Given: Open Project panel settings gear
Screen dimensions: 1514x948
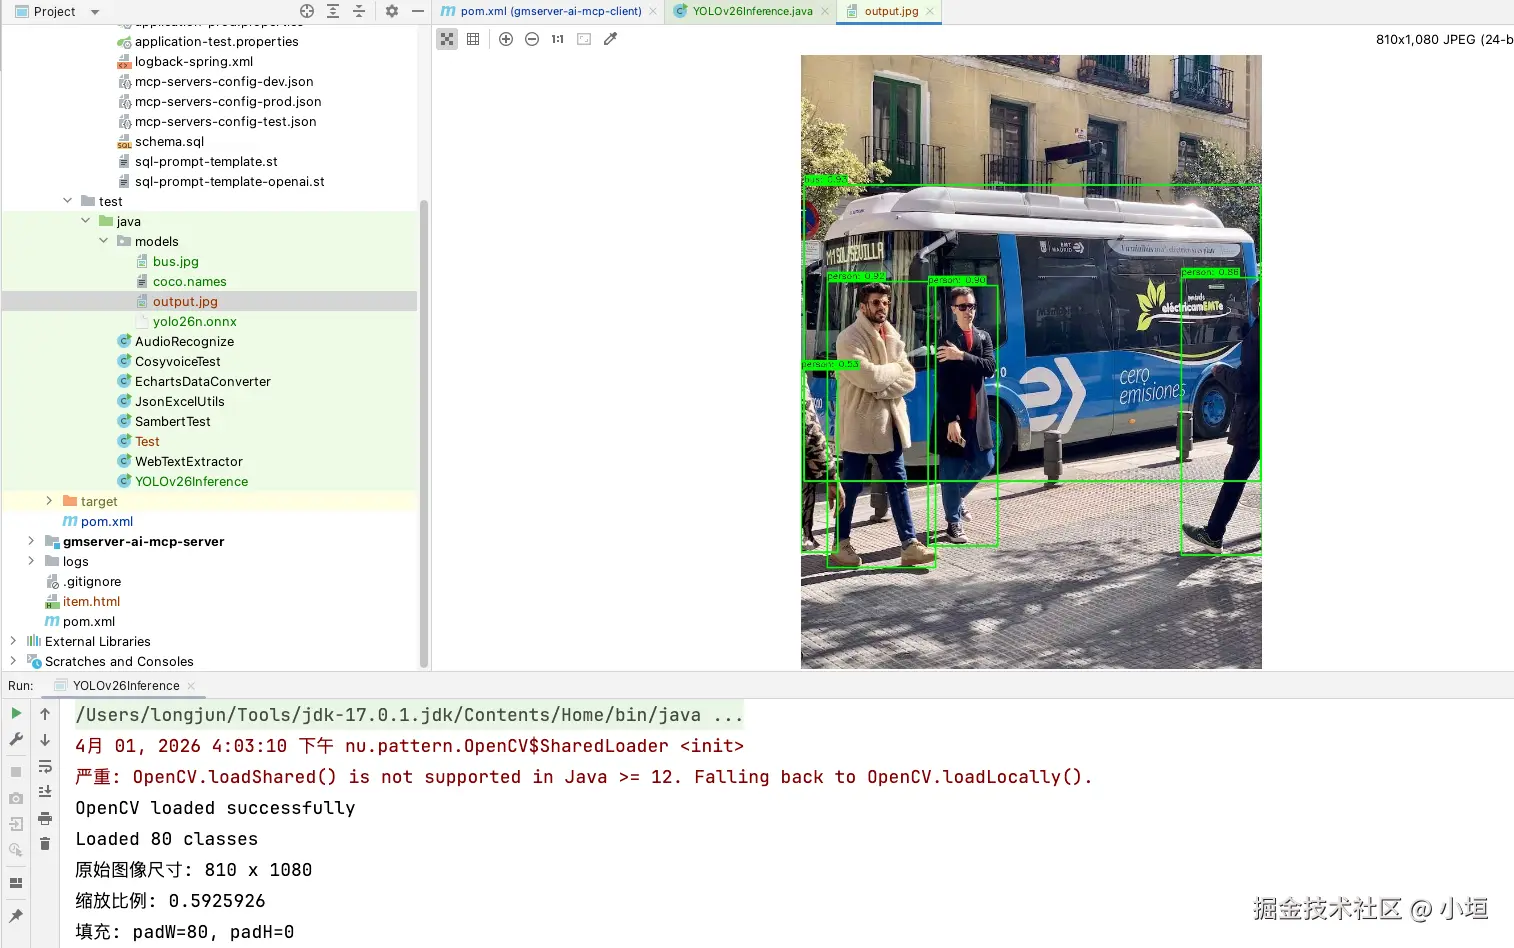Looking at the screenshot, I should [x=392, y=11].
